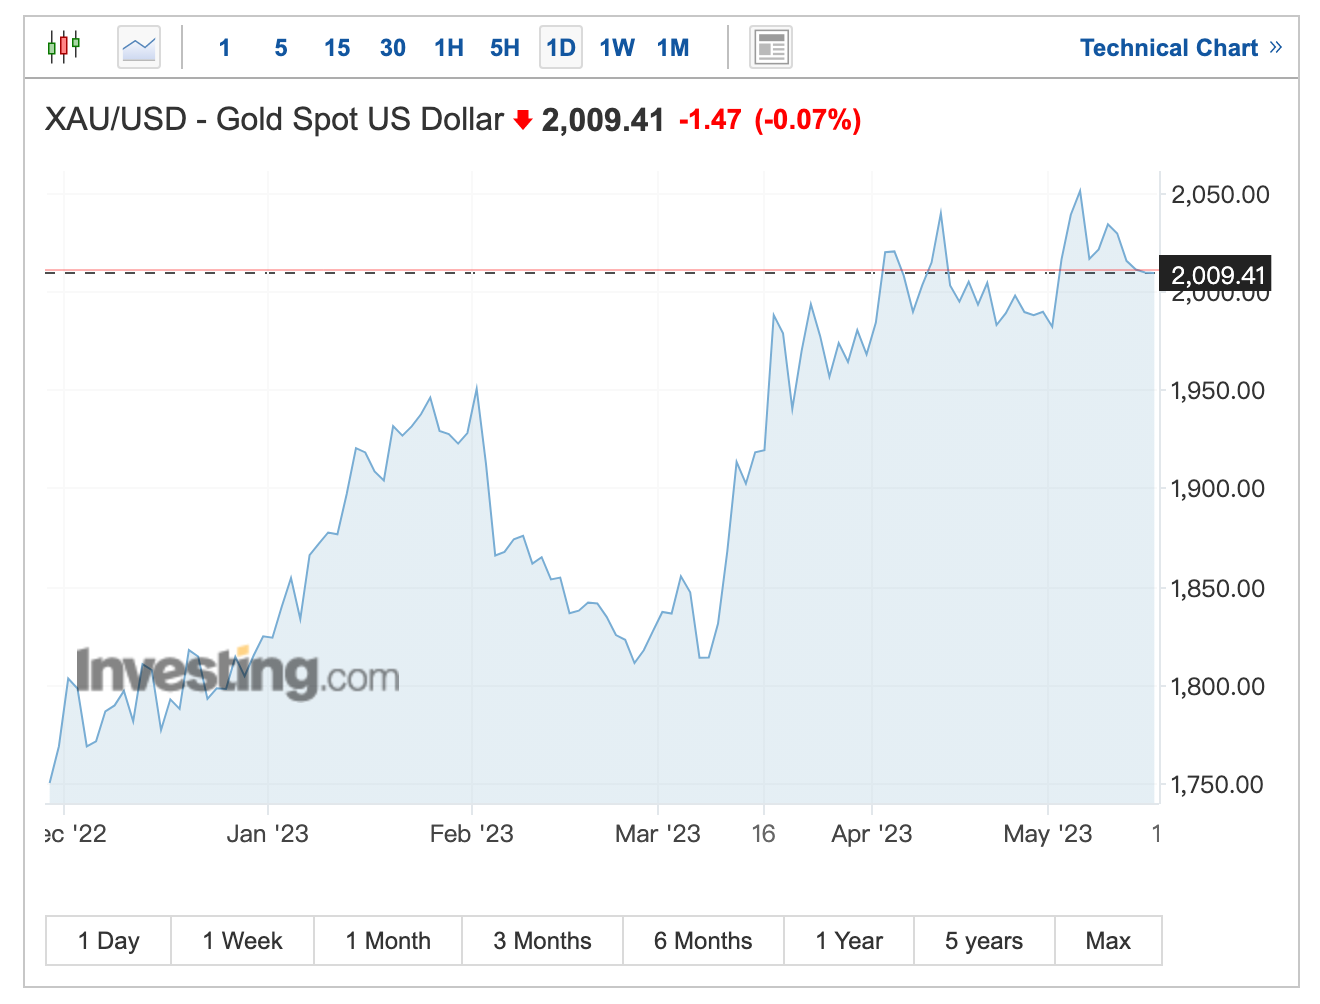Show the 1 Week range
The image size is (1320, 1004).
pyautogui.click(x=243, y=941)
